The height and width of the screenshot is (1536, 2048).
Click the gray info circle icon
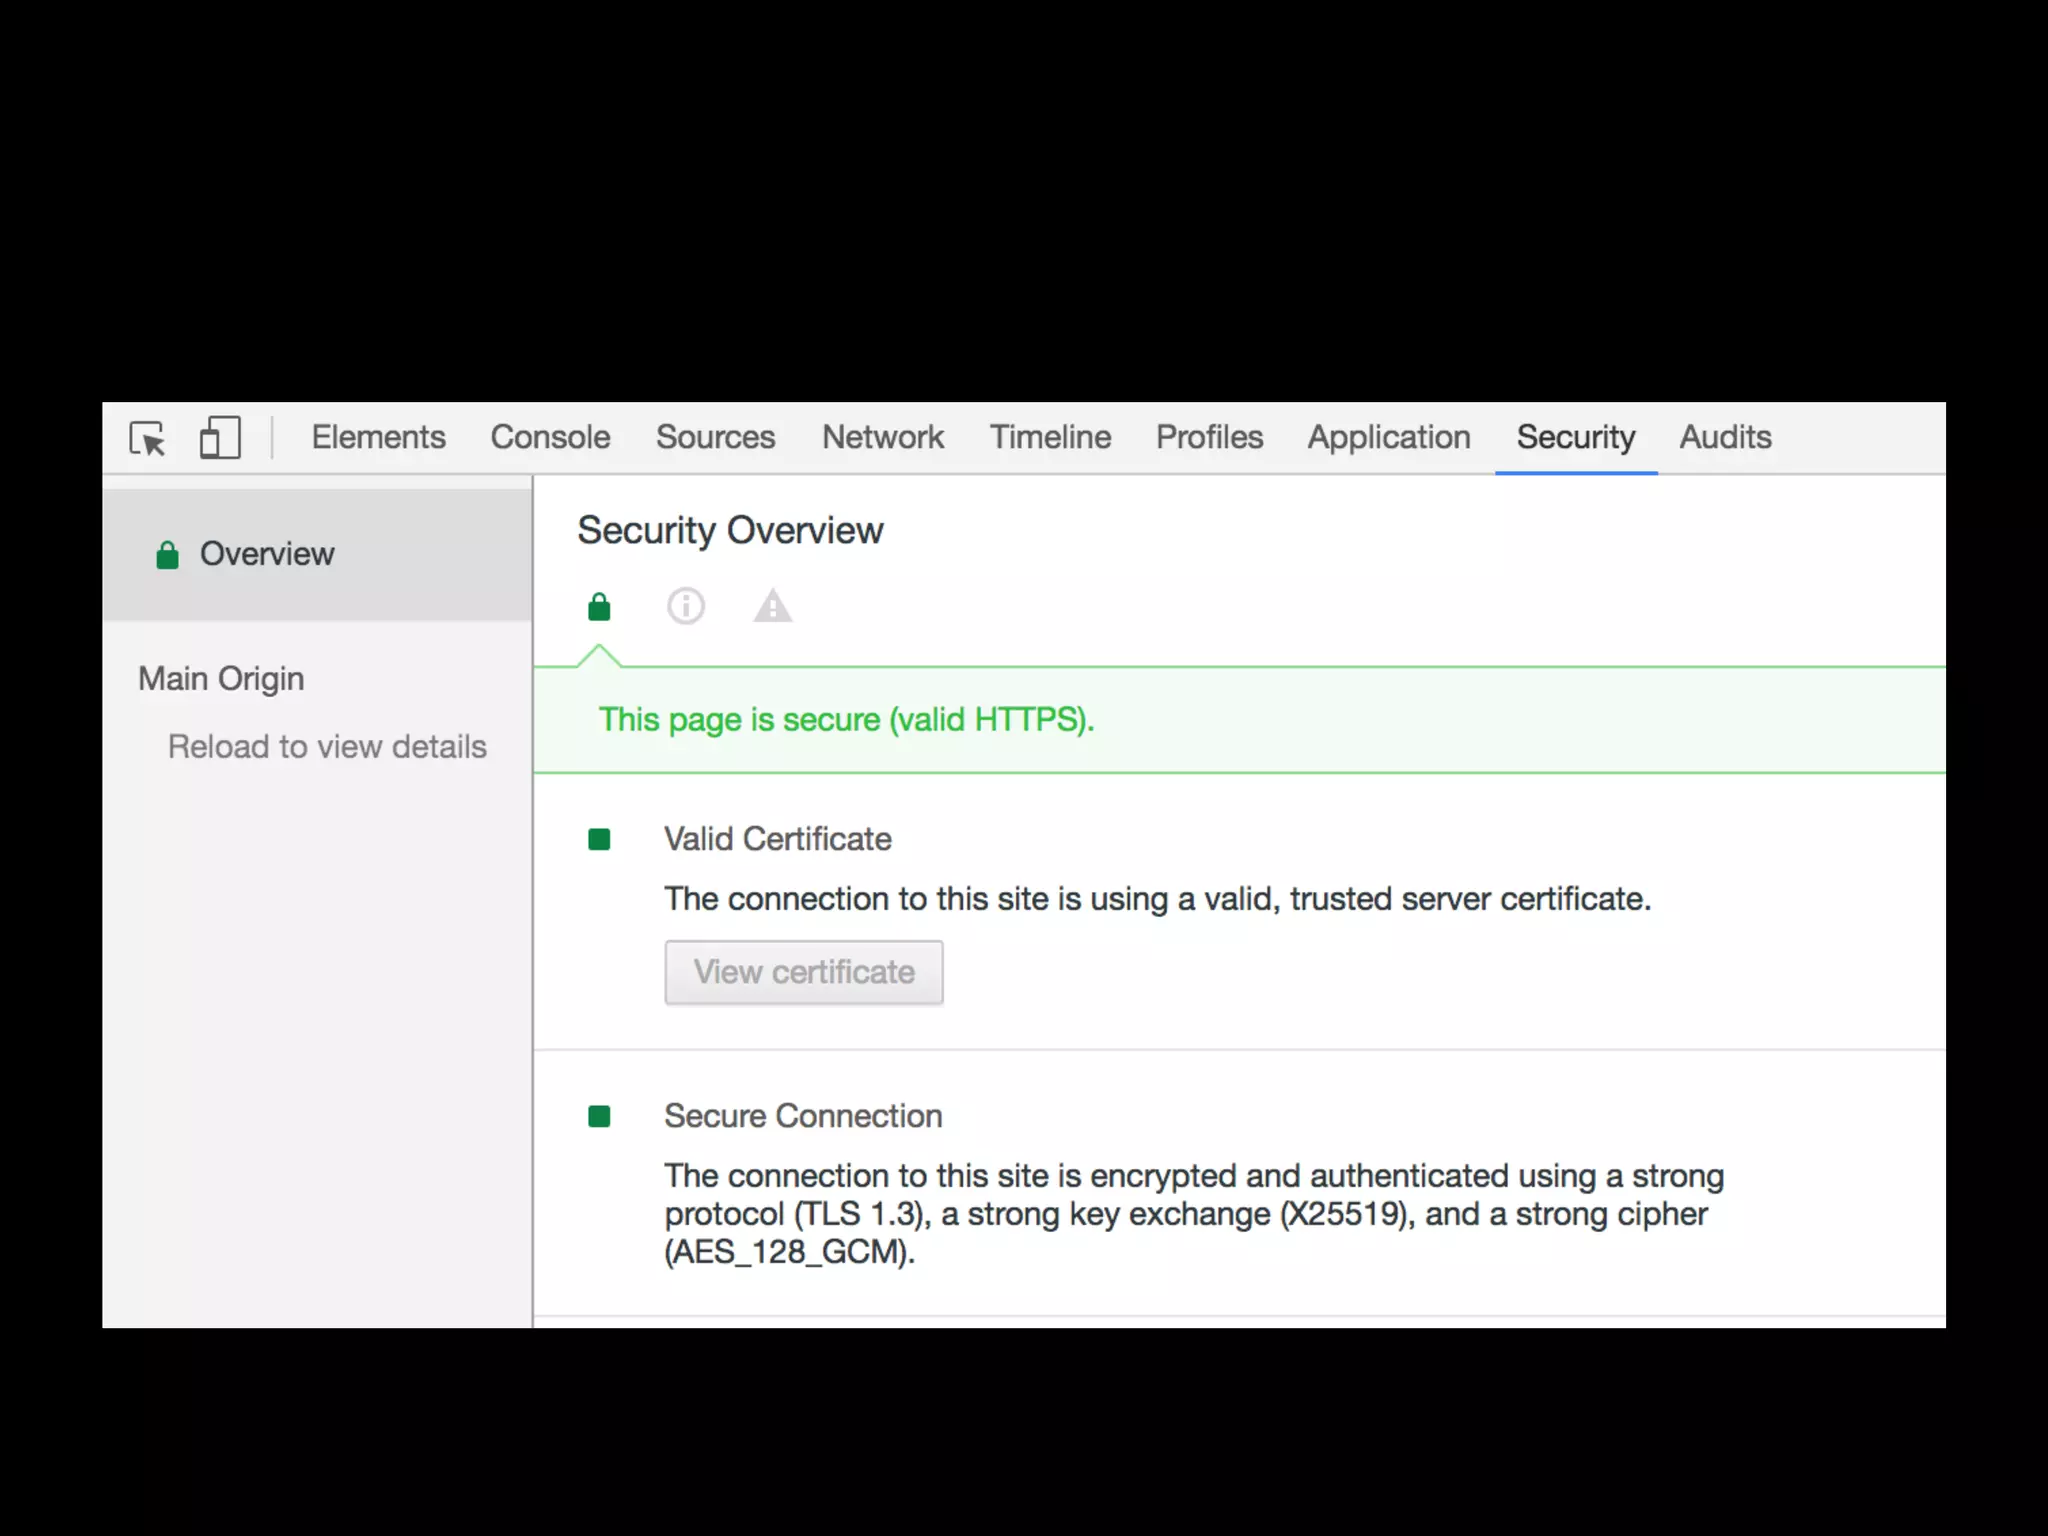(x=686, y=606)
